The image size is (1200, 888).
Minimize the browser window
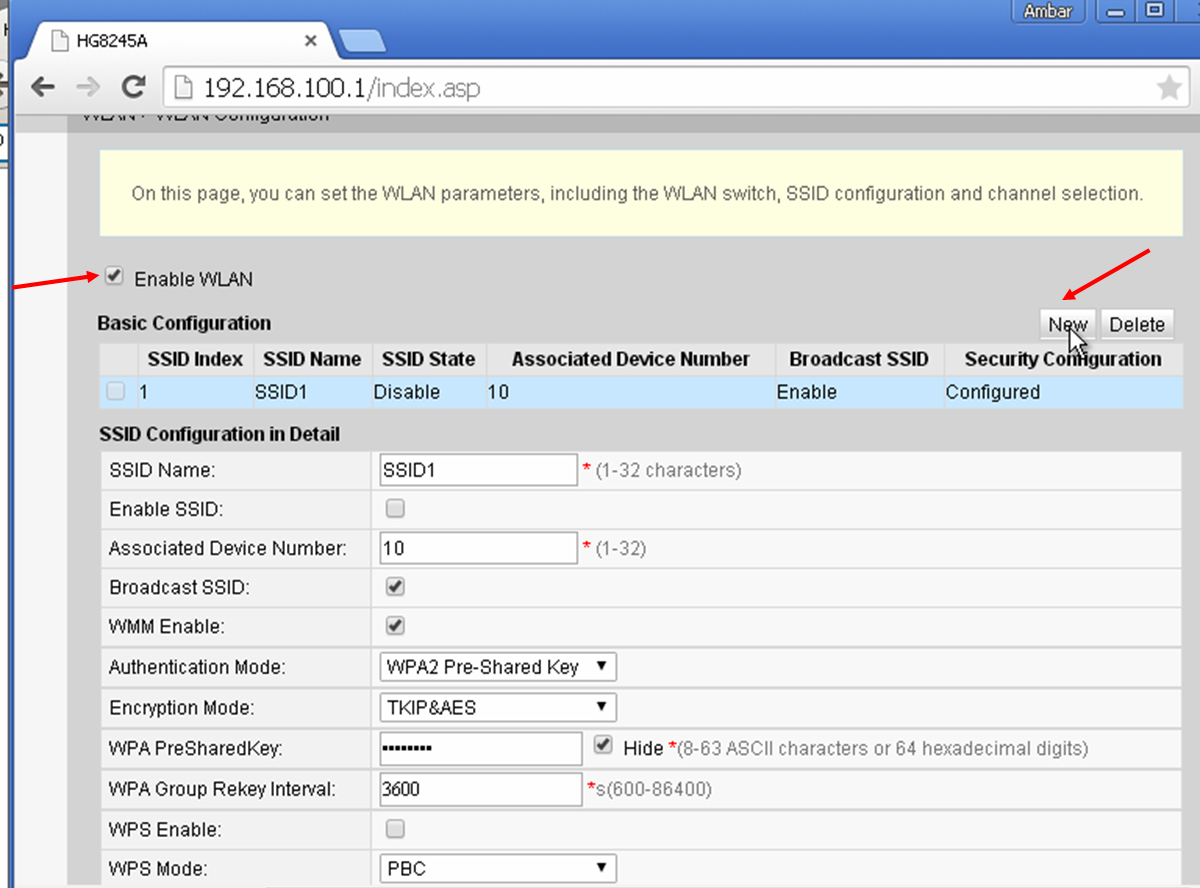tap(1116, 11)
